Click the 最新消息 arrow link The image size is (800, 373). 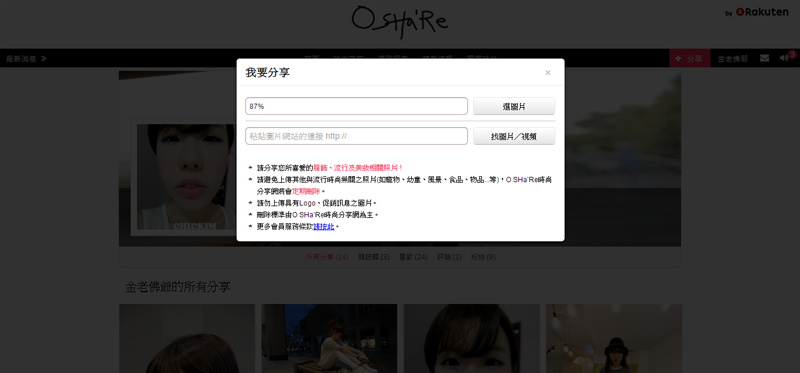(x=27, y=59)
